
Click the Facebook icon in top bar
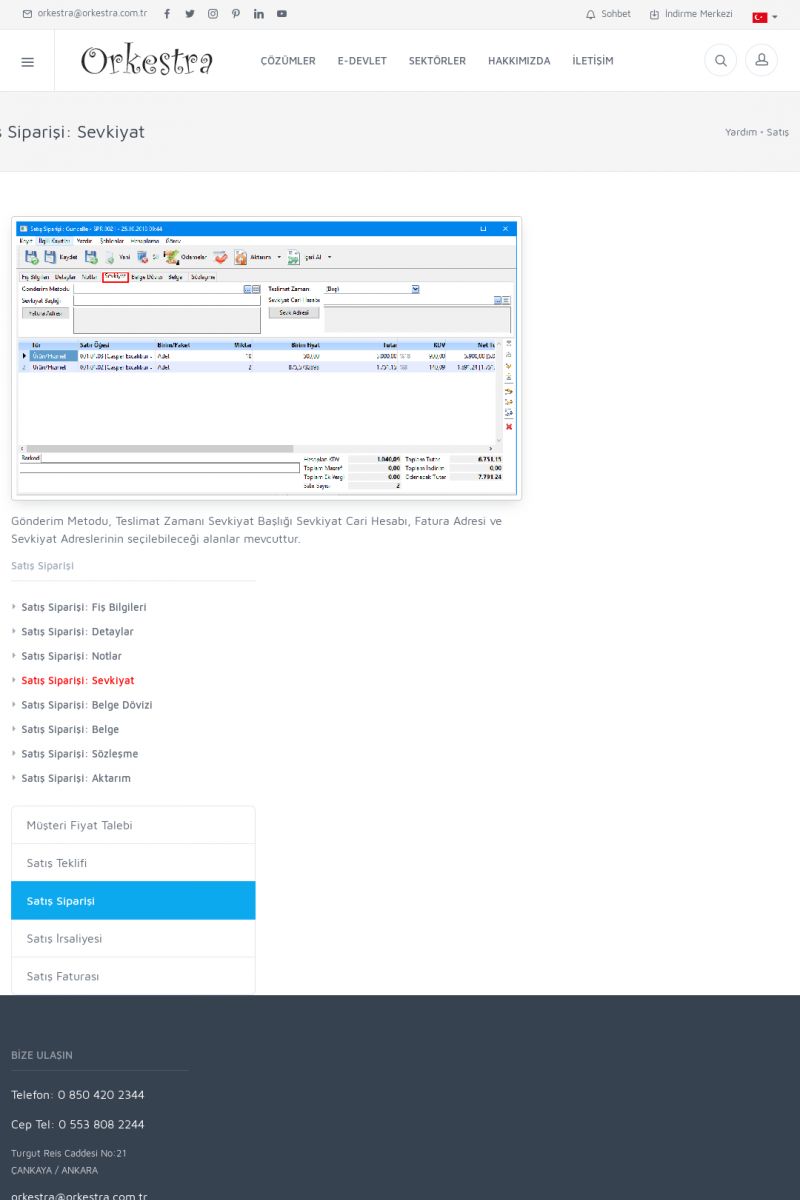pyautogui.click(x=167, y=14)
